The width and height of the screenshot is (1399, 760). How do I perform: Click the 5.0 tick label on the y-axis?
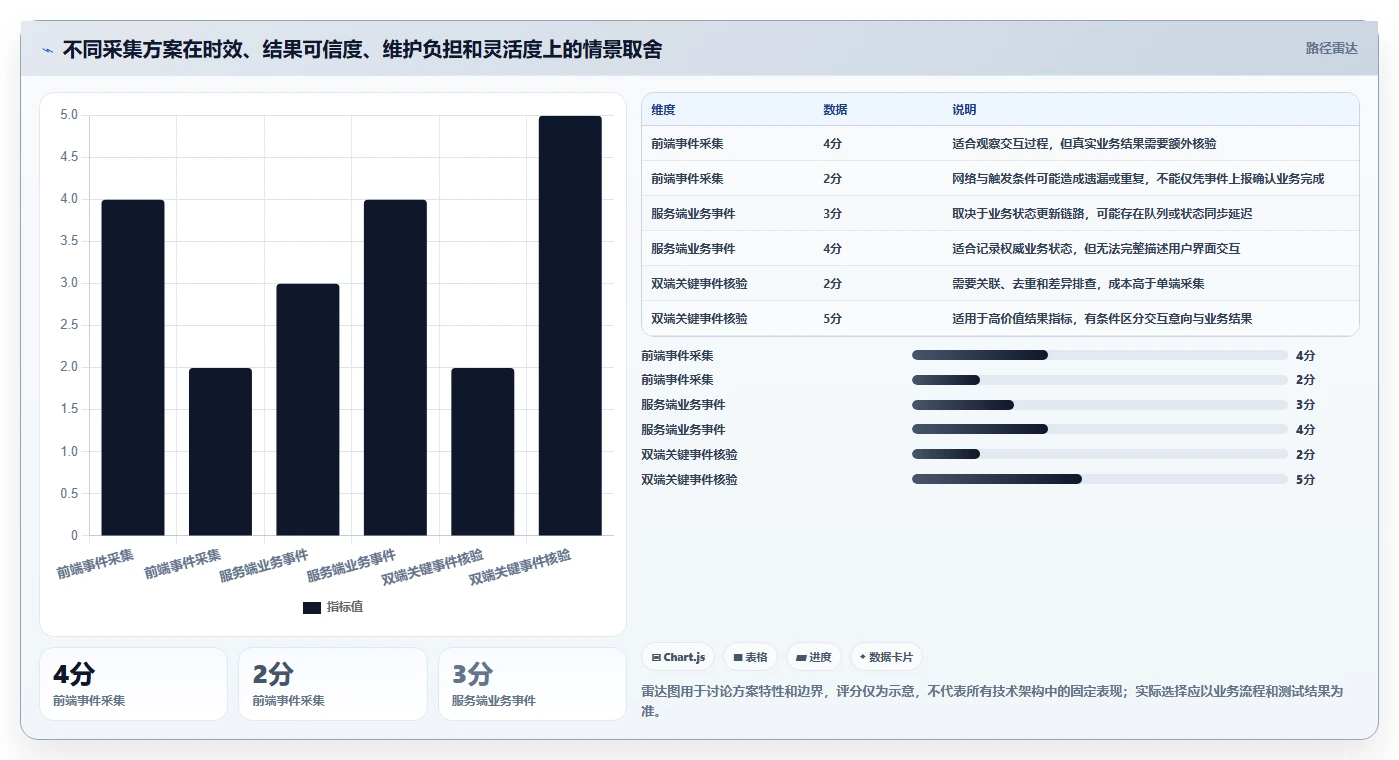coord(69,115)
